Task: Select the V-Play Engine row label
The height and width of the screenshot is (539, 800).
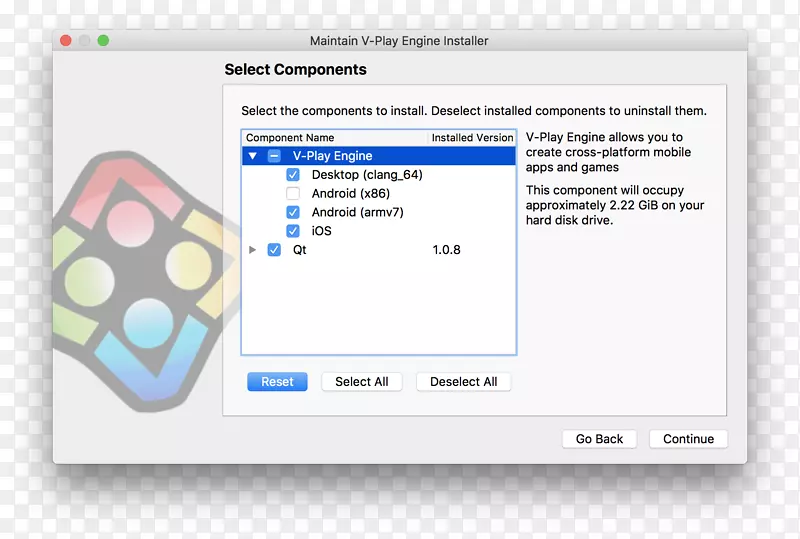Action: [332, 156]
